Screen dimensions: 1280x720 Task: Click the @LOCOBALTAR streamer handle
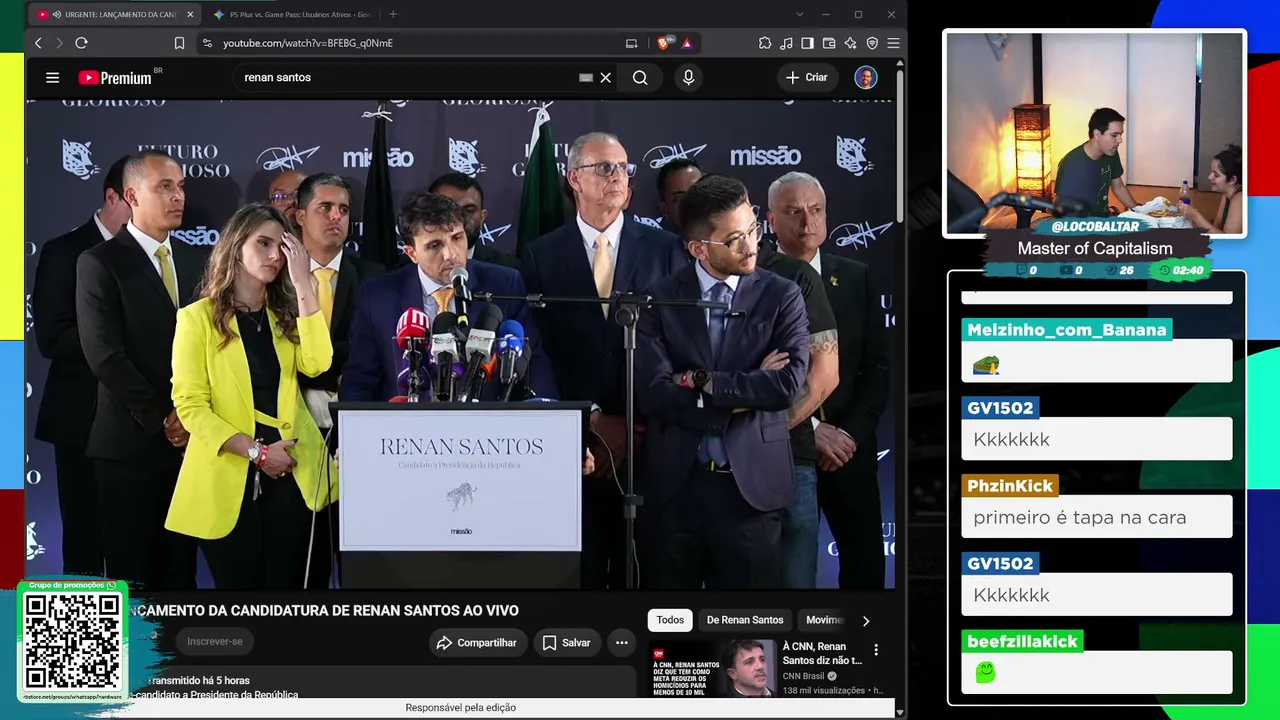pos(1095,227)
